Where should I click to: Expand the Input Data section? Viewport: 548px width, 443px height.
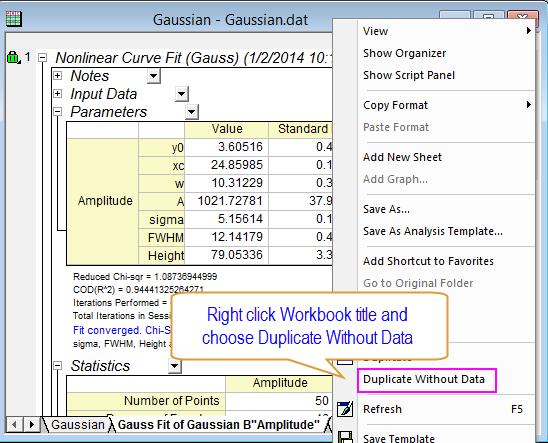pyautogui.click(x=58, y=94)
